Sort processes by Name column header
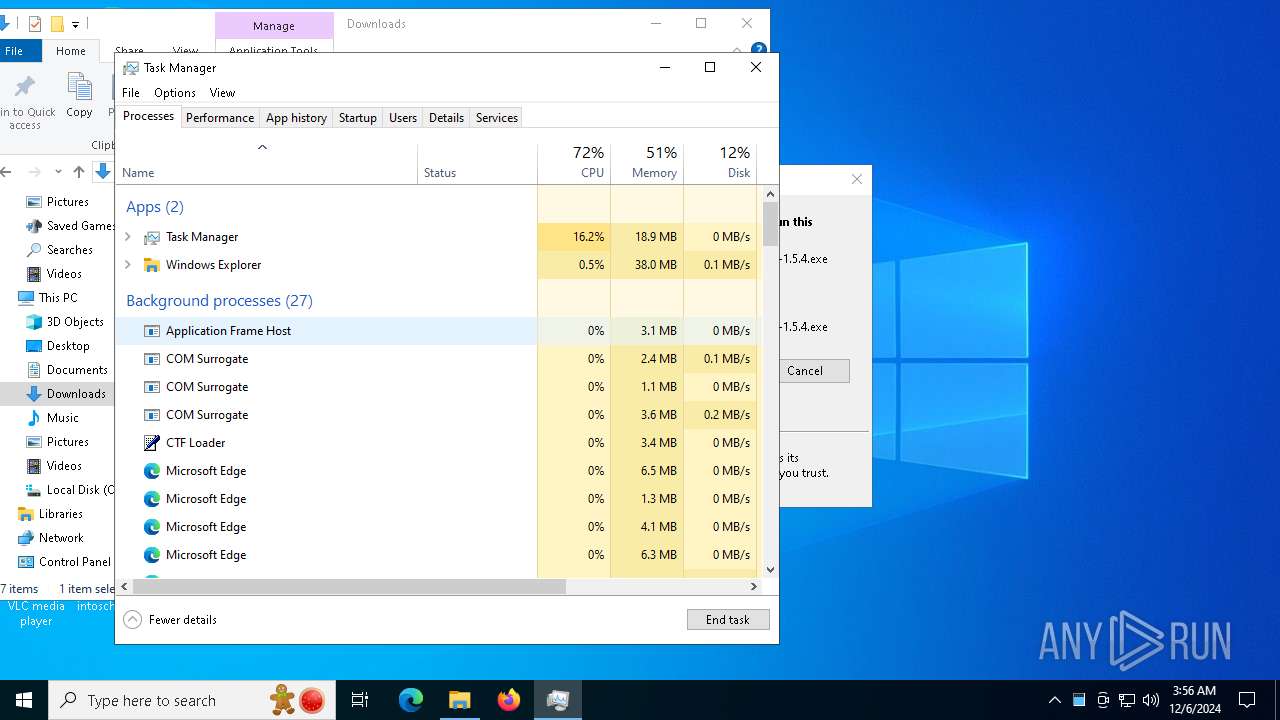 [267, 163]
